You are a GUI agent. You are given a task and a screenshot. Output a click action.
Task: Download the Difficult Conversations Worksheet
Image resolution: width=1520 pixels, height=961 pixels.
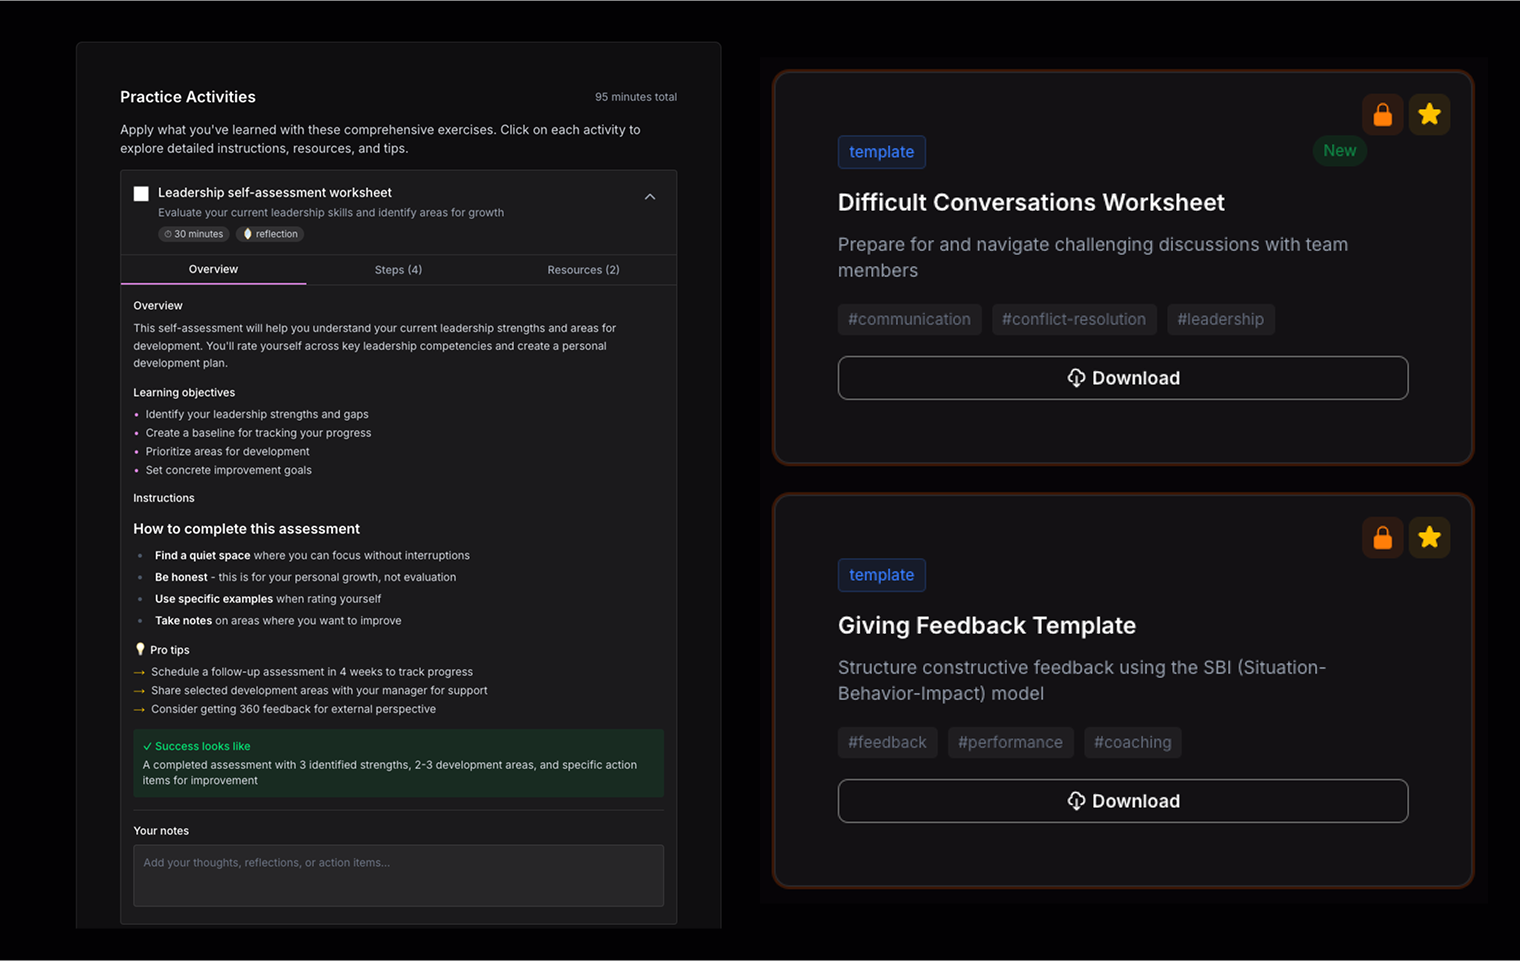[x=1122, y=378]
